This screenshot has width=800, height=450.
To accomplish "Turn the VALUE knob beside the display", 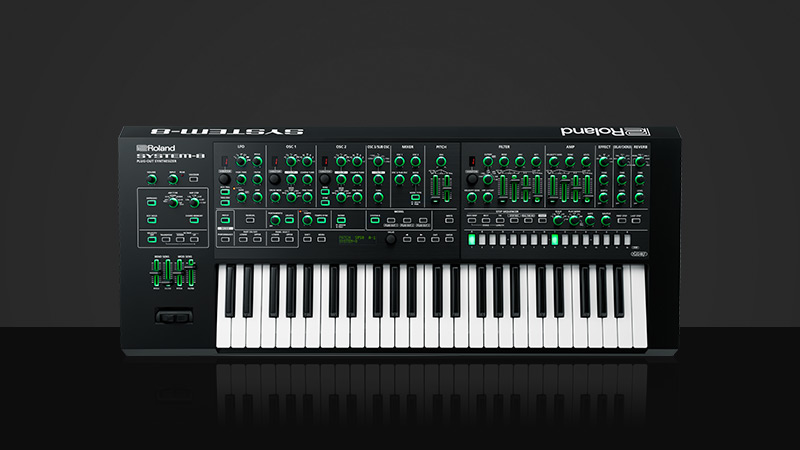I will click(391, 239).
